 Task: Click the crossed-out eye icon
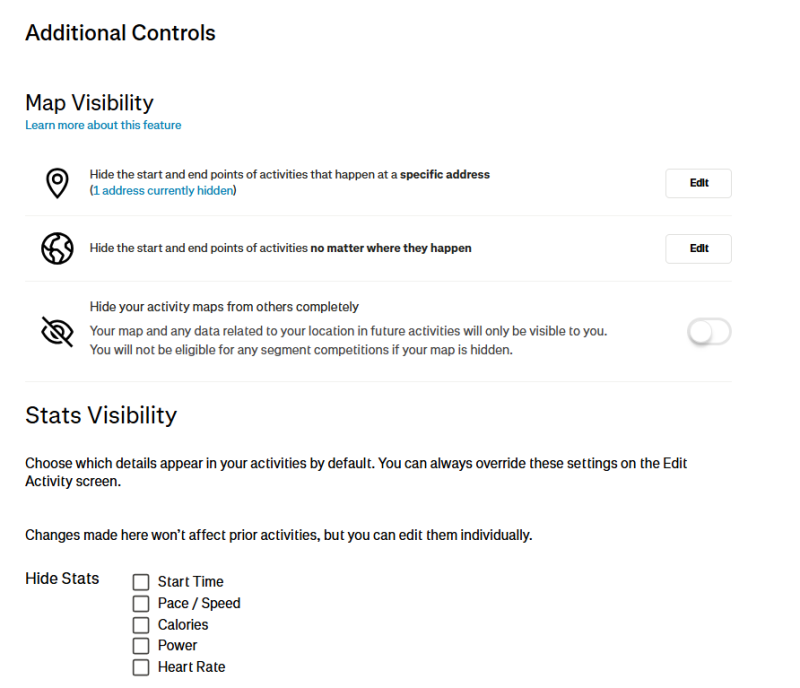click(58, 331)
